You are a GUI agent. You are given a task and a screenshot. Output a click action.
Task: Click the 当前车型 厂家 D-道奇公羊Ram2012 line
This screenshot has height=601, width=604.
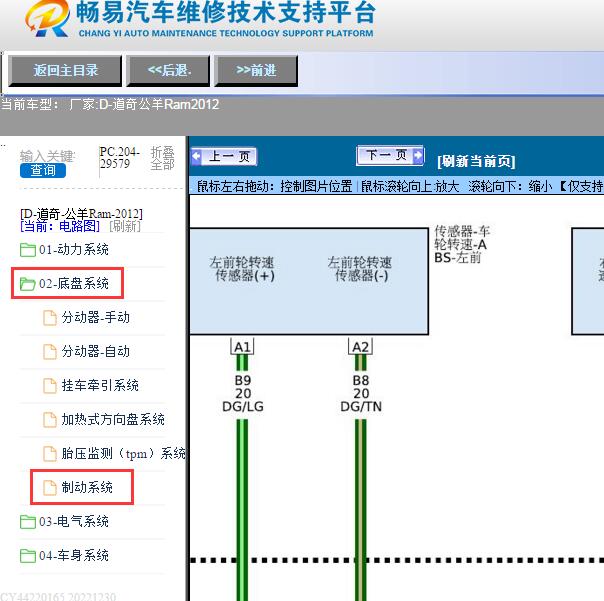[111, 104]
